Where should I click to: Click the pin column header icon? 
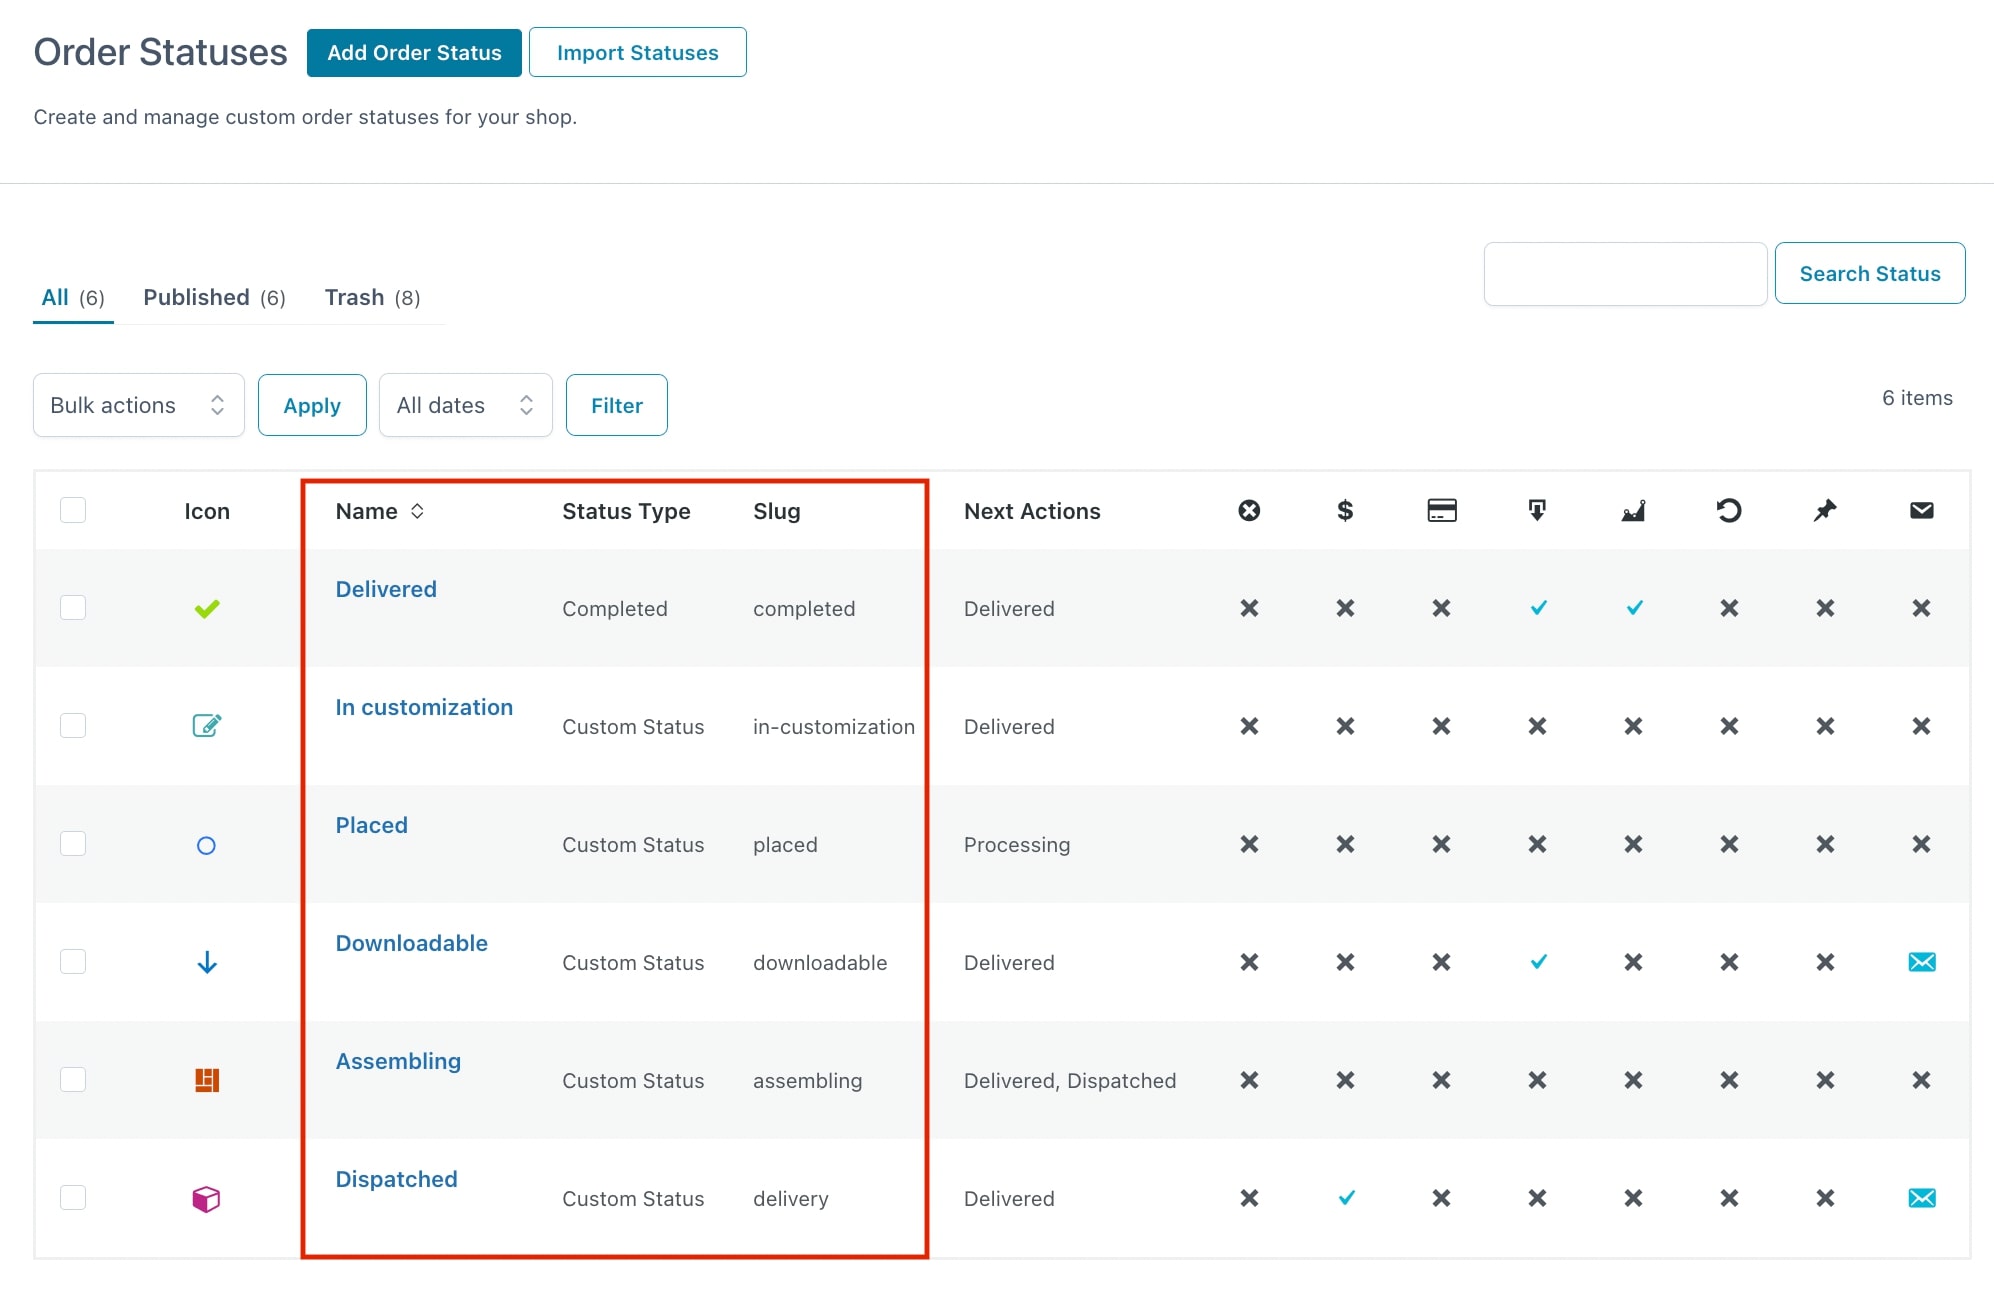[x=1825, y=511]
